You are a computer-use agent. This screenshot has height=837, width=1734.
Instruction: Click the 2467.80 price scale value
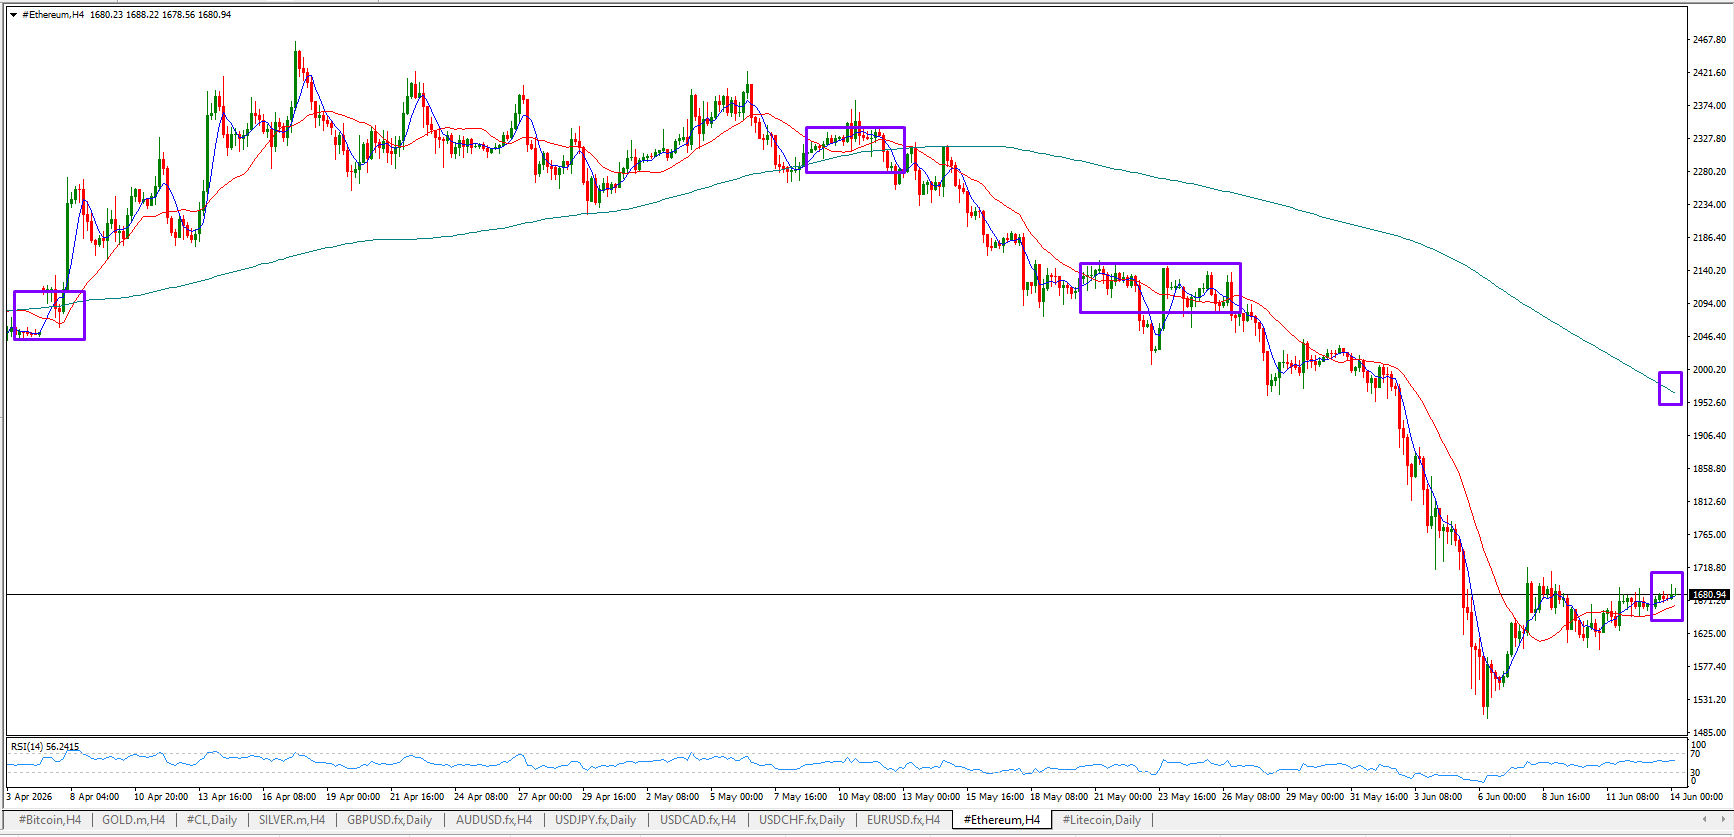click(1709, 40)
